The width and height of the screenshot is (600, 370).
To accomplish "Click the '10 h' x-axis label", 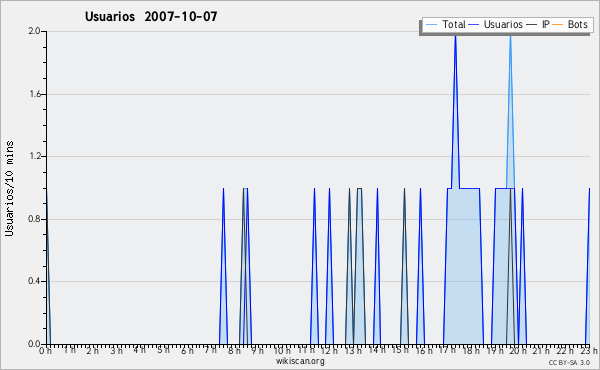I will 282,350.
